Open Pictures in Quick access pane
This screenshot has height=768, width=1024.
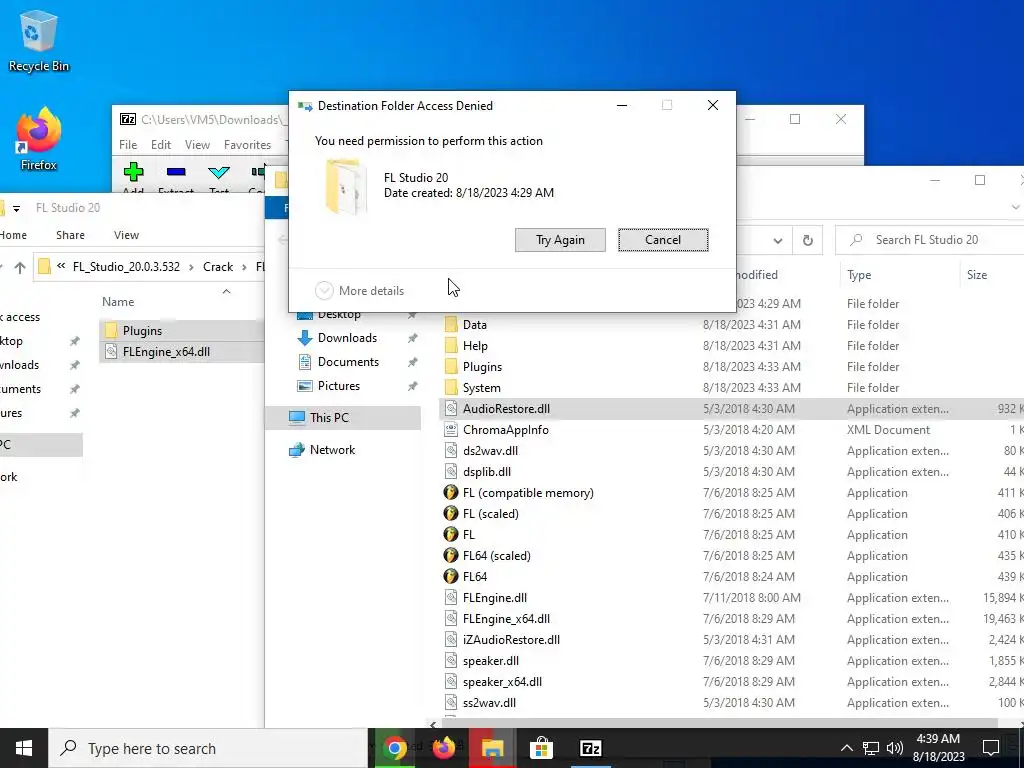click(338, 386)
